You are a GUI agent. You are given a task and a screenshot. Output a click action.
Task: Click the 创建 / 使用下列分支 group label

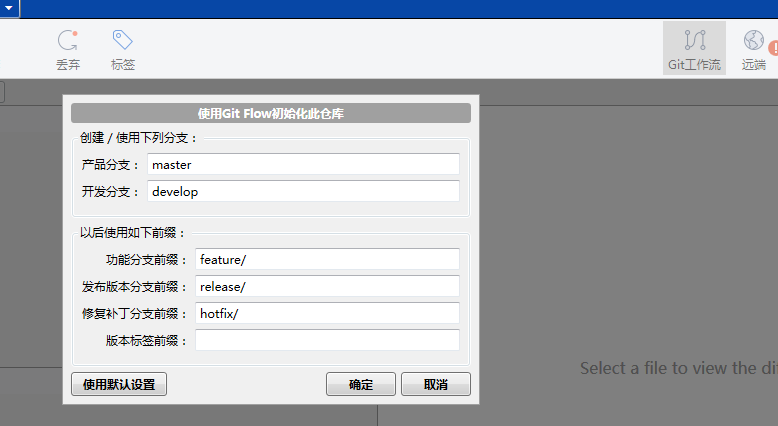(138, 138)
